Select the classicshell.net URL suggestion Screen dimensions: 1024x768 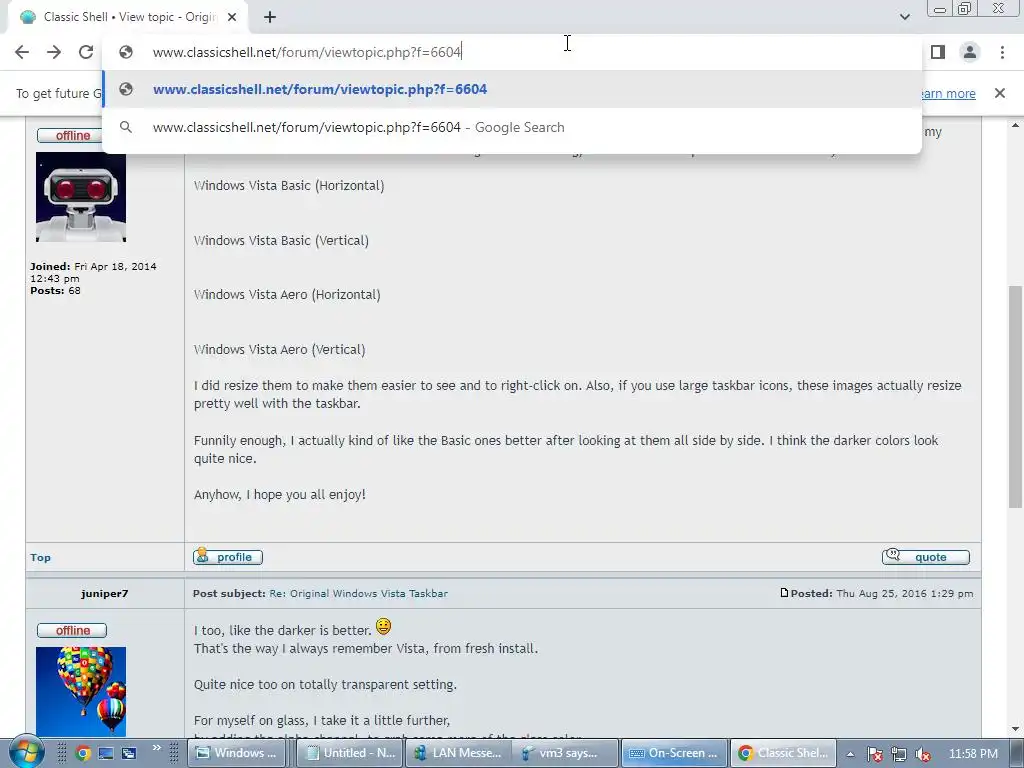[512, 89]
